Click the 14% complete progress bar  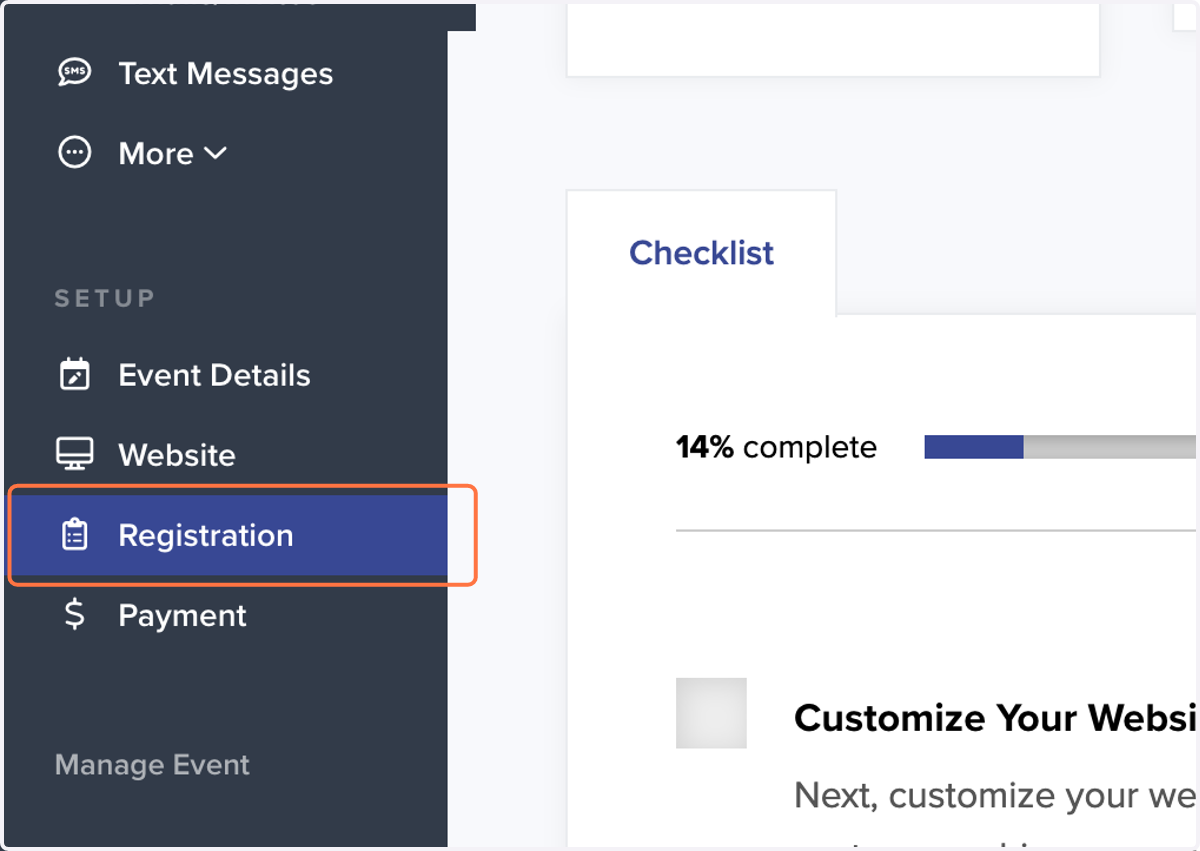point(1060,447)
